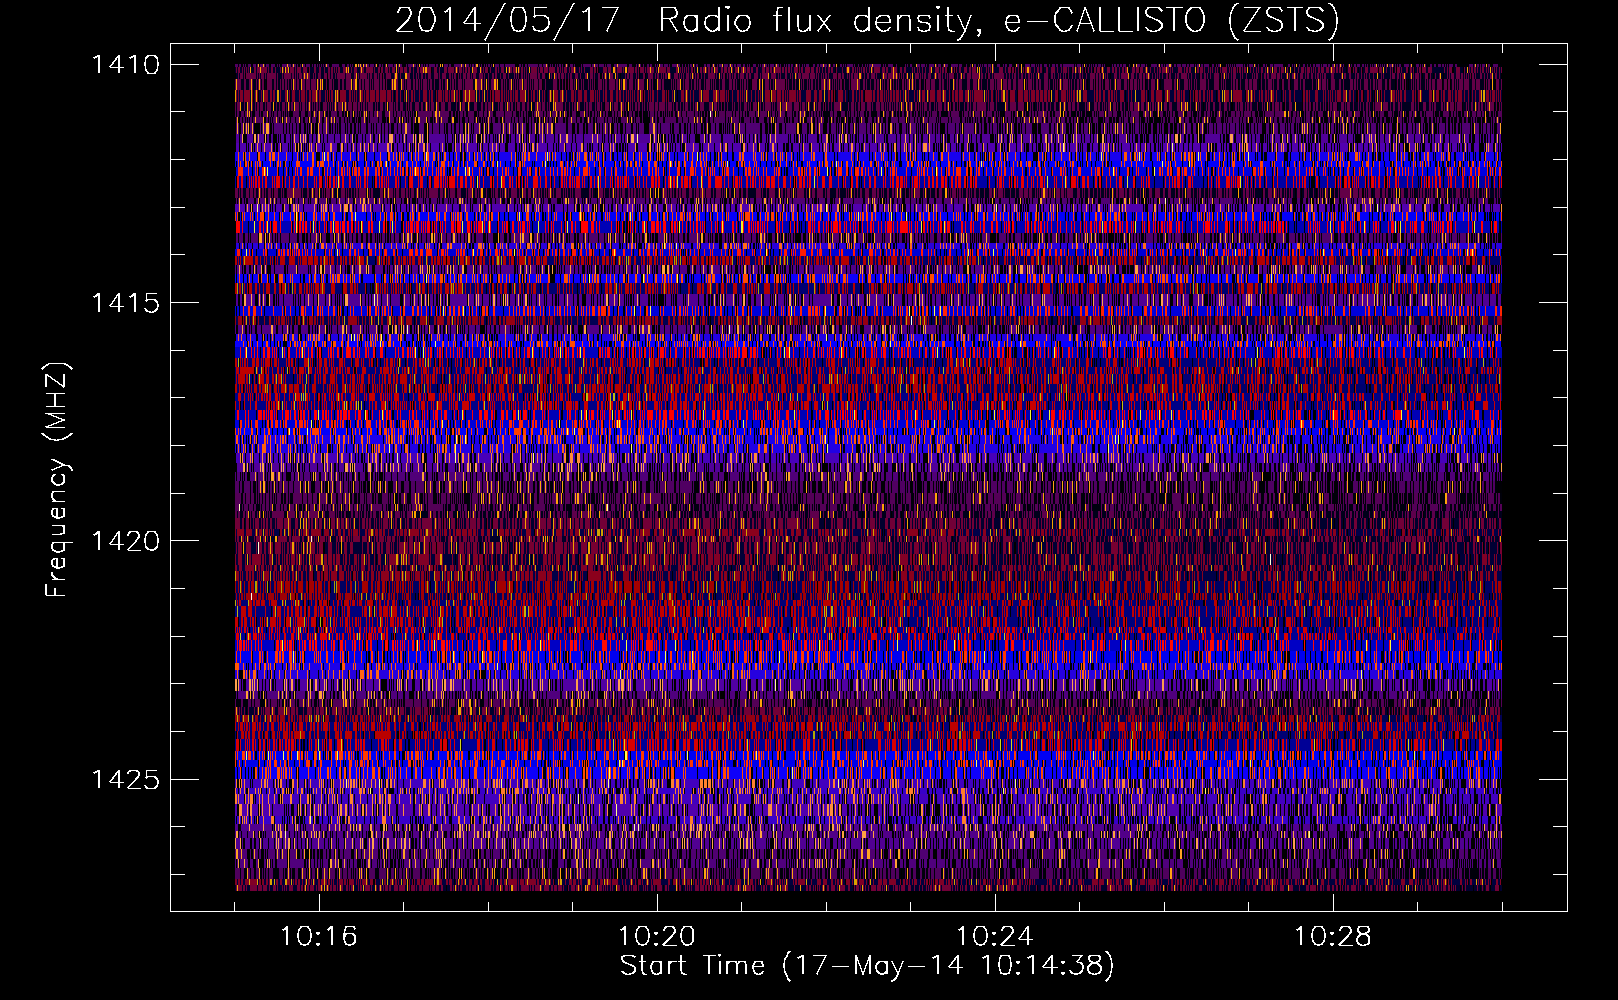Click the plot title '2014/05/17 Radio flux density, e-CALLISTO (ZSTS)'
1618x1000 pixels.
[867, 20]
